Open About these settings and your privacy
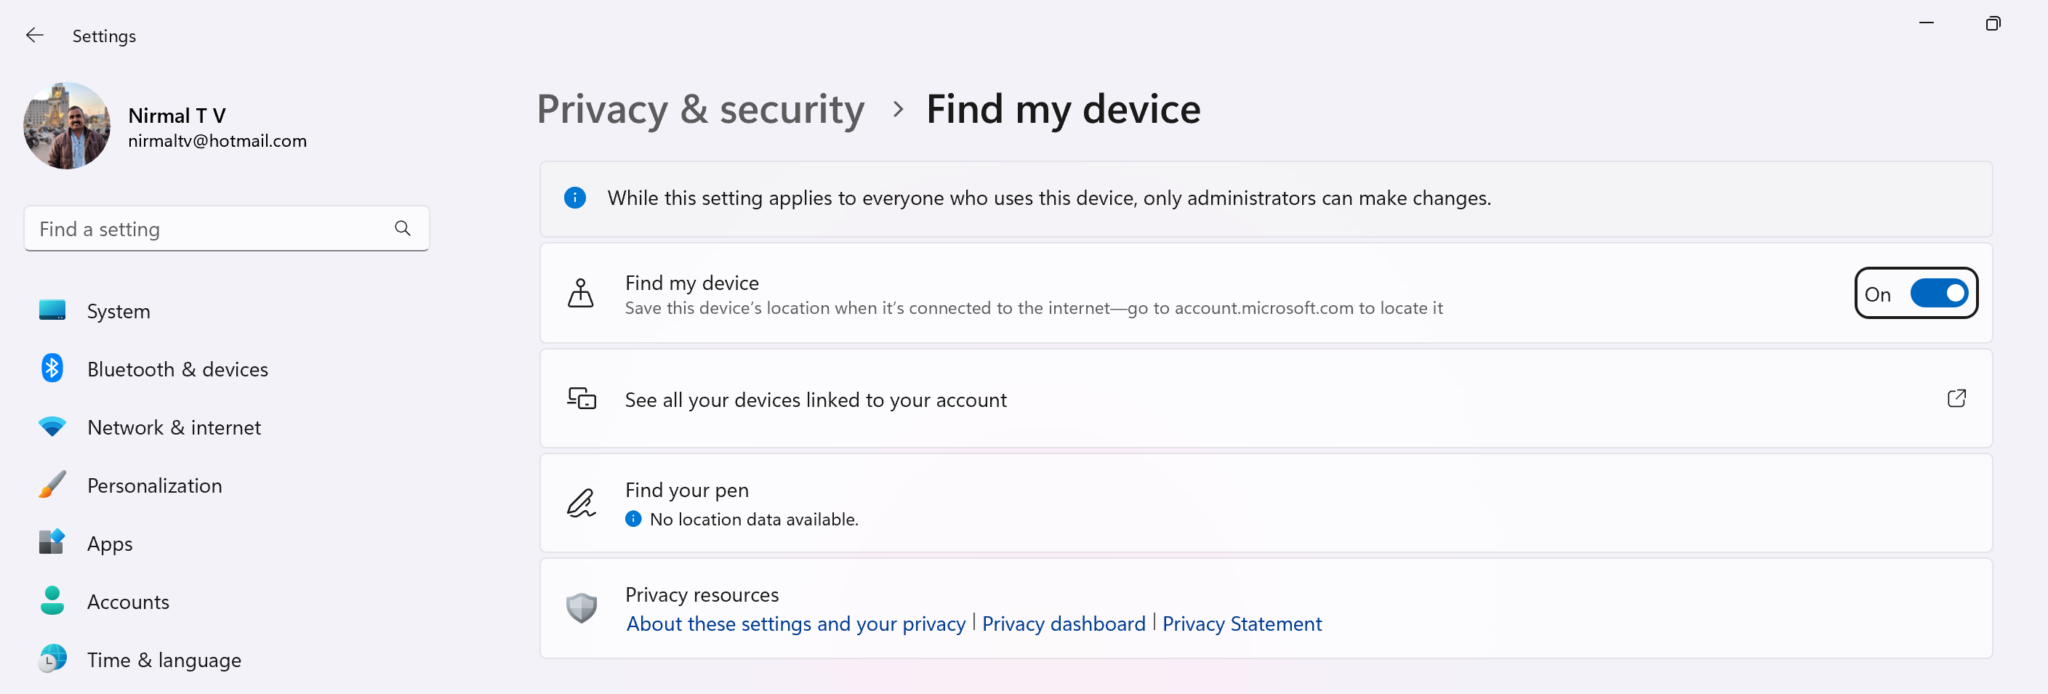The image size is (2048, 694). click(796, 624)
